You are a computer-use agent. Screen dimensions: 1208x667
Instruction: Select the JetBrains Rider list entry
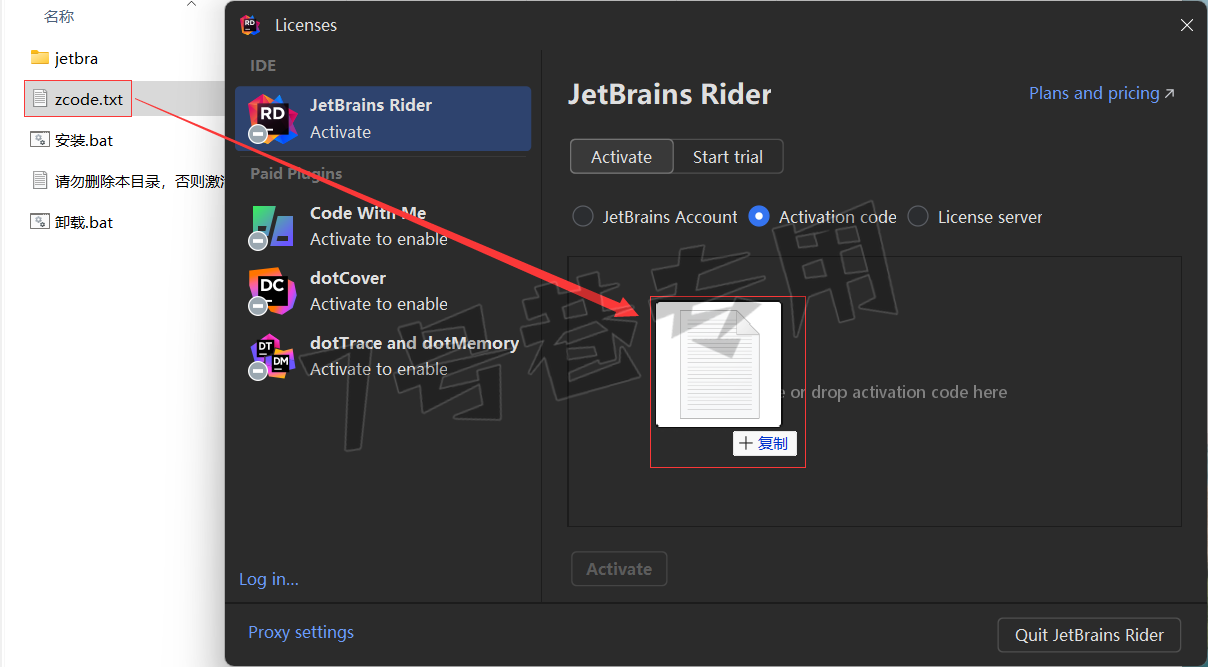383,118
